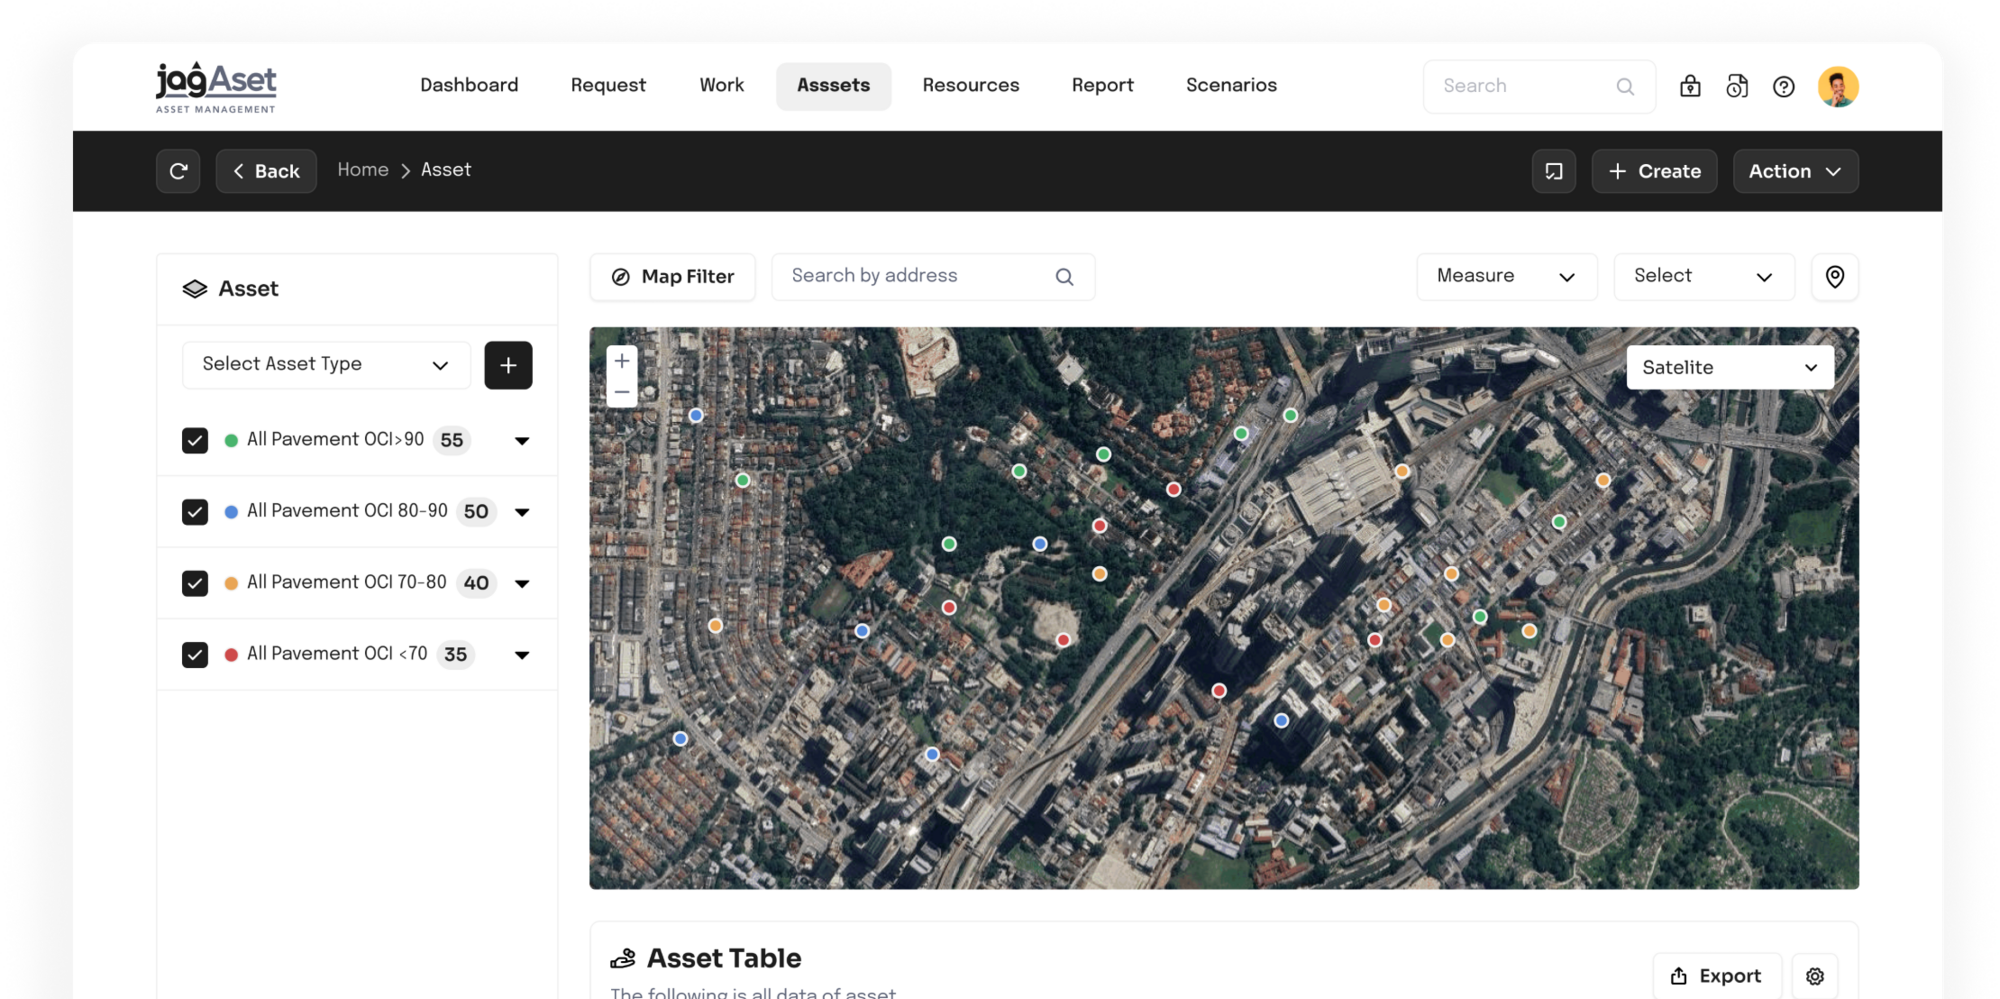Go to the Report tab
This screenshot has width=2000, height=999.
pos(1103,86)
